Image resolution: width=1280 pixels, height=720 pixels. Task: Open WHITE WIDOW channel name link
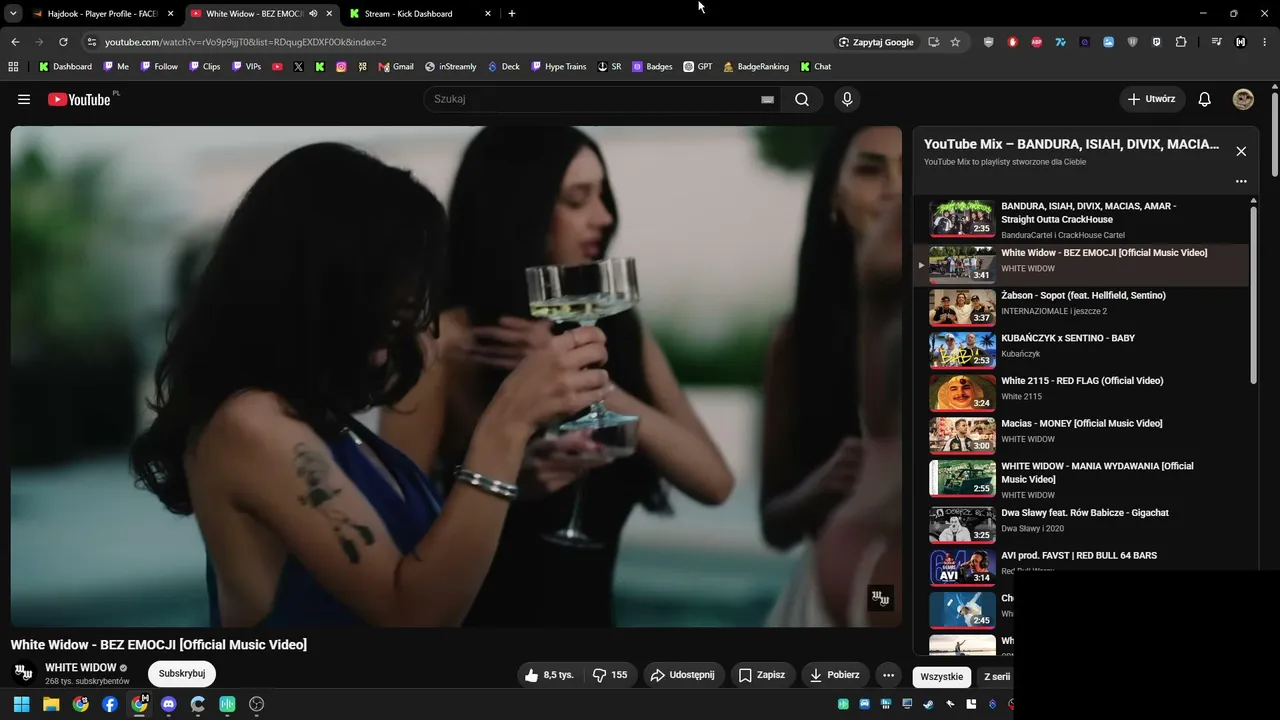coord(81,667)
